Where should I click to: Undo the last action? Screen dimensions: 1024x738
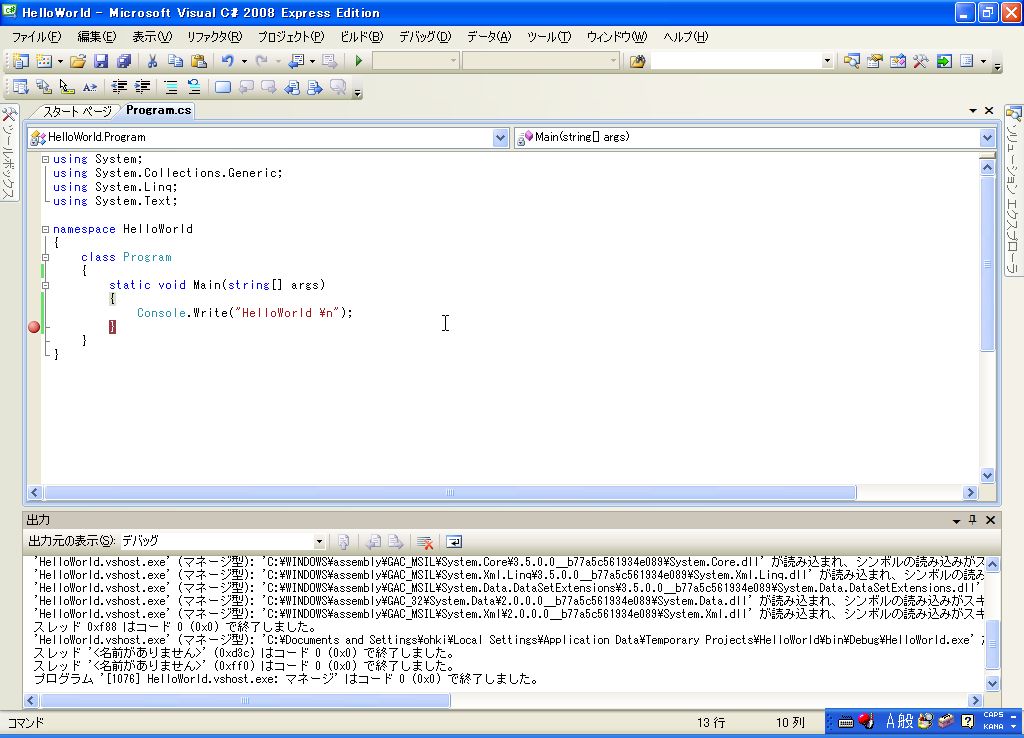coord(227,61)
